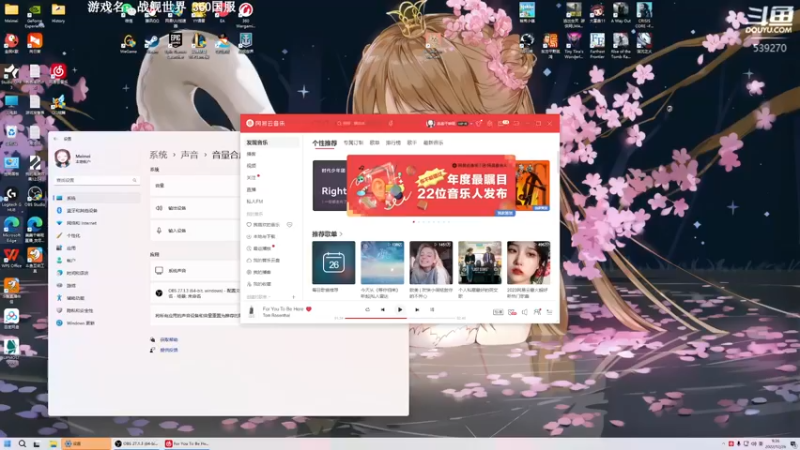Click the sound effect icon in player bar

[x=512, y=312]
